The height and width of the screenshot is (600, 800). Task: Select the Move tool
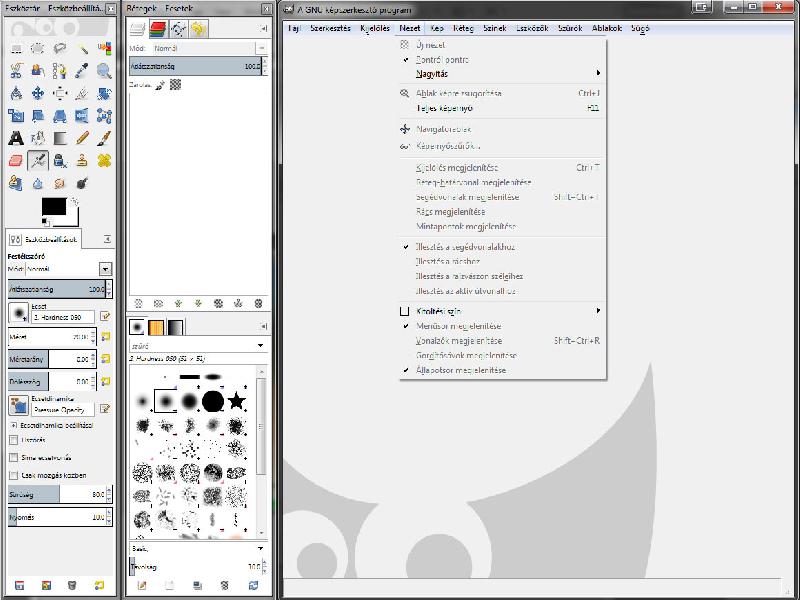tap(38, 93)
